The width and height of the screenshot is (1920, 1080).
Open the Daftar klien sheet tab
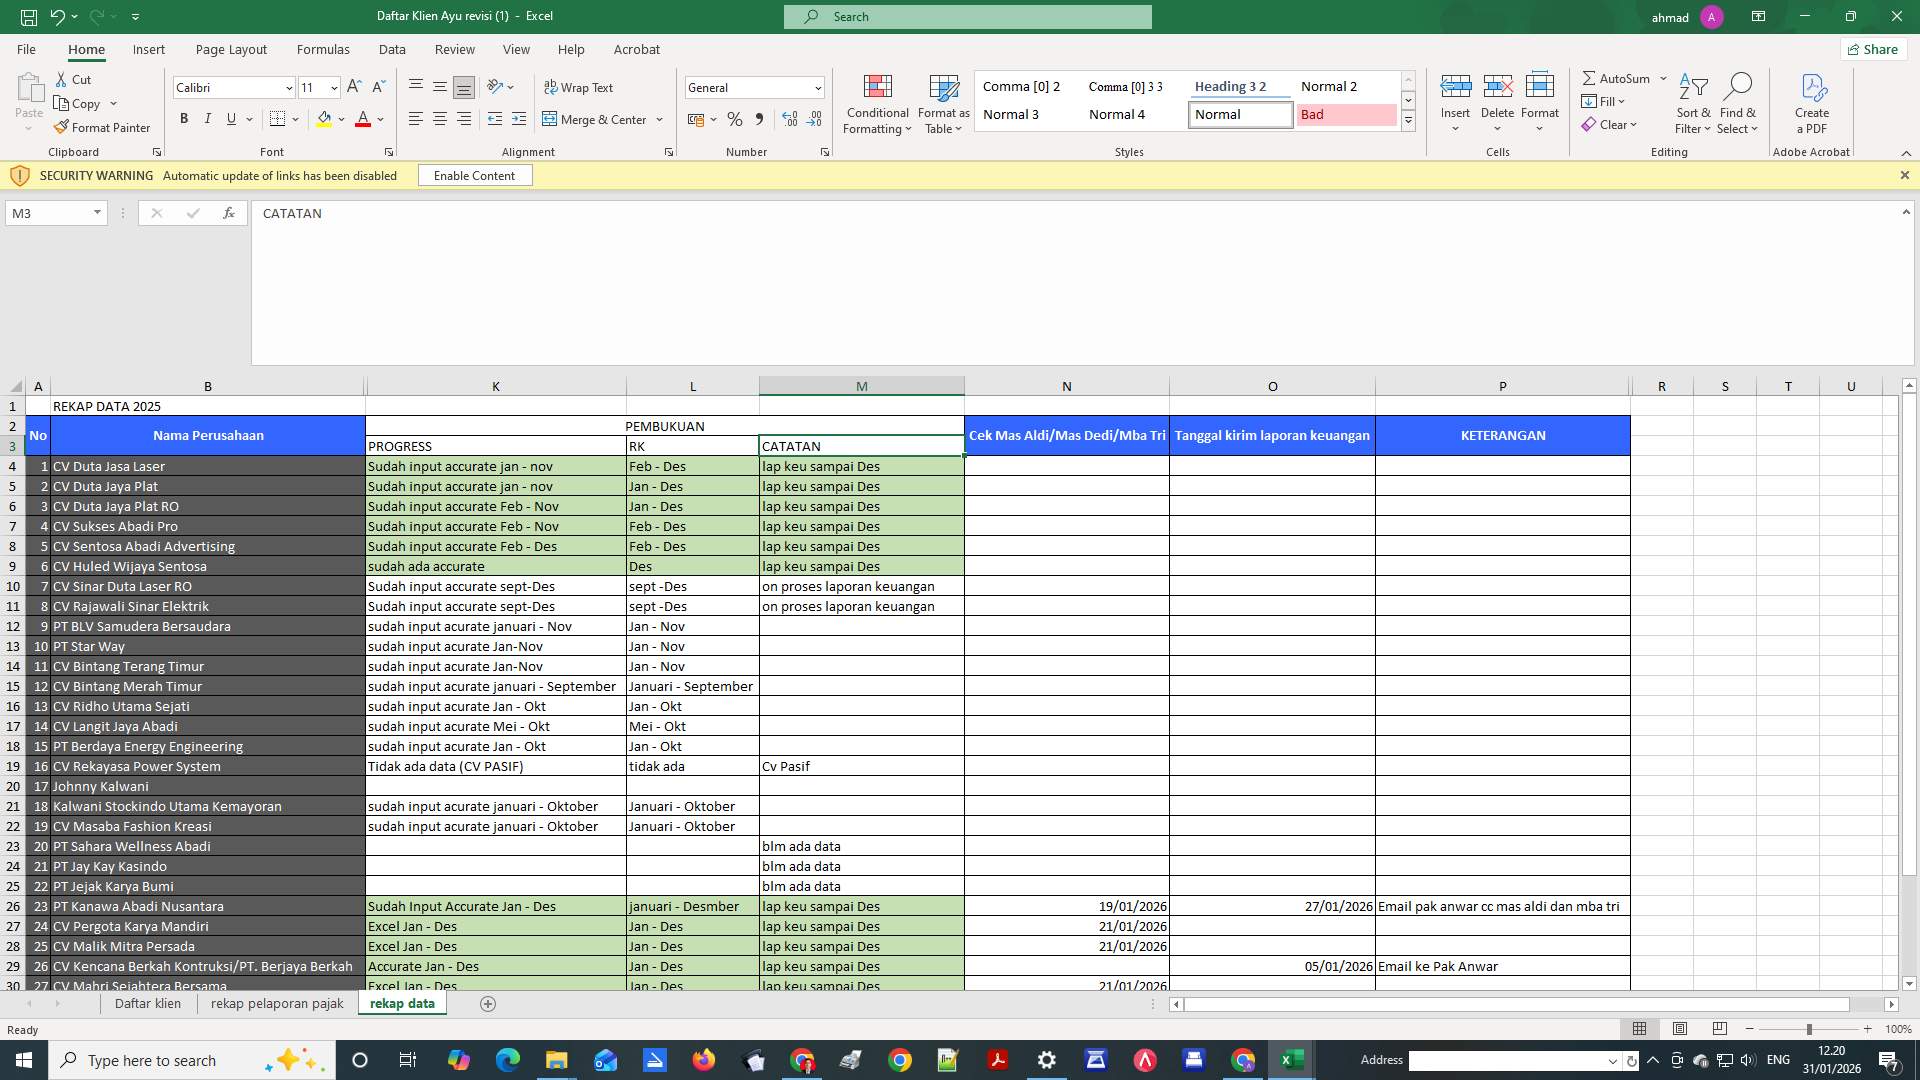tap(147, 1003)
